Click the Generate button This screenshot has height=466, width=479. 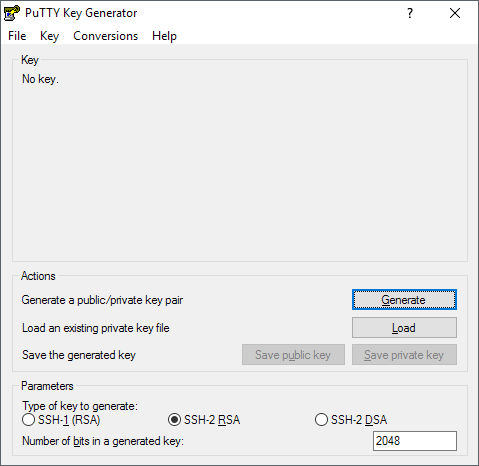tap(404, 300)
